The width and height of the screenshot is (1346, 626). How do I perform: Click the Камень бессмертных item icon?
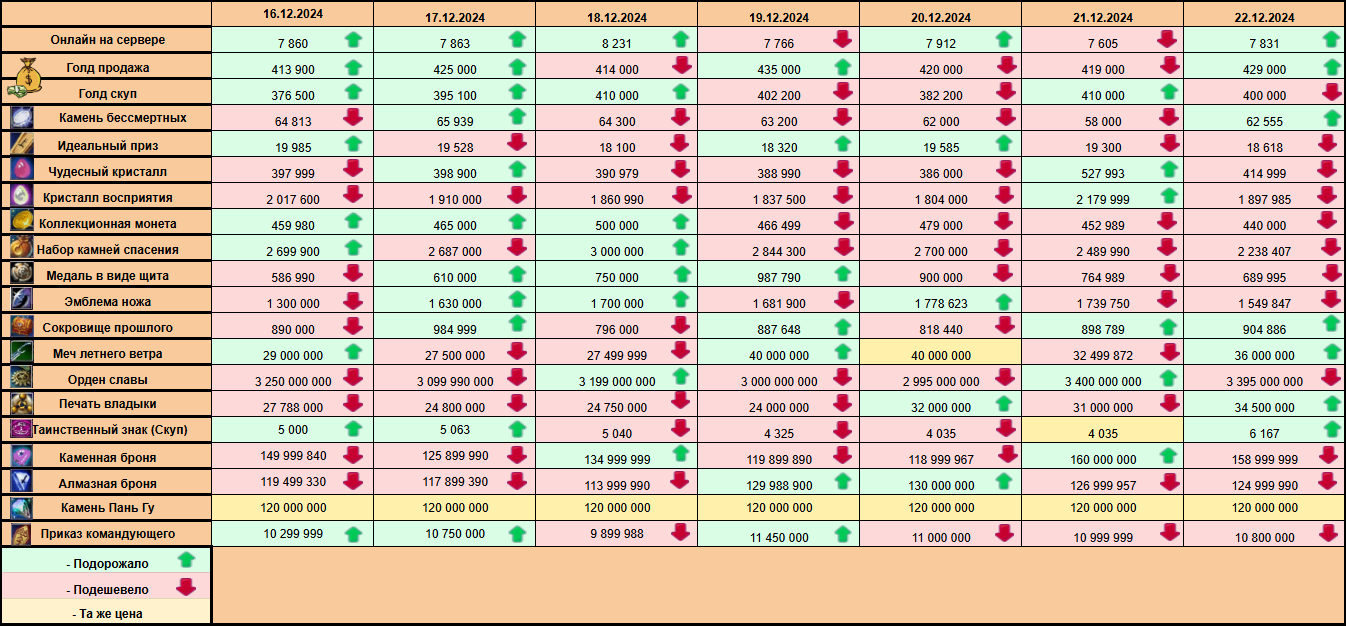(x=22, y=118)
